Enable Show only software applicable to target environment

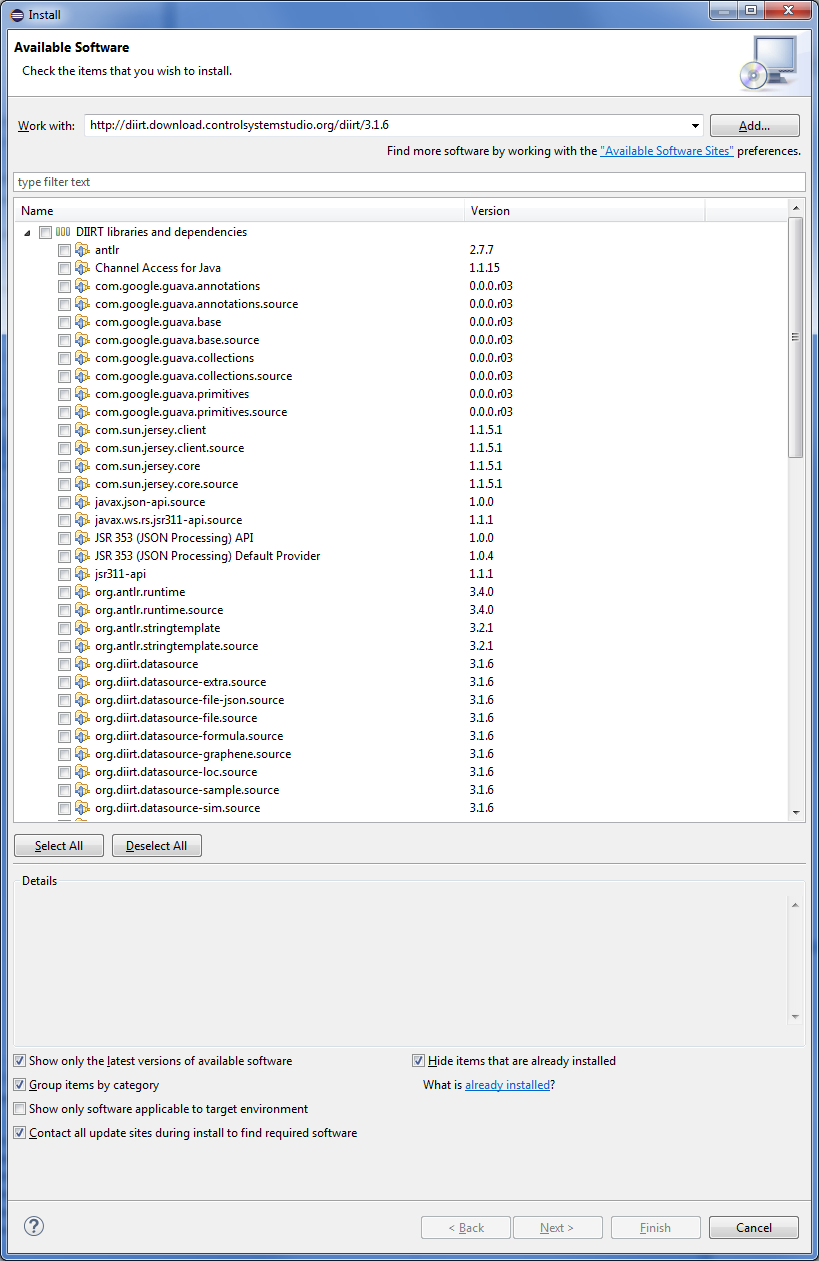click(19, 1108)
